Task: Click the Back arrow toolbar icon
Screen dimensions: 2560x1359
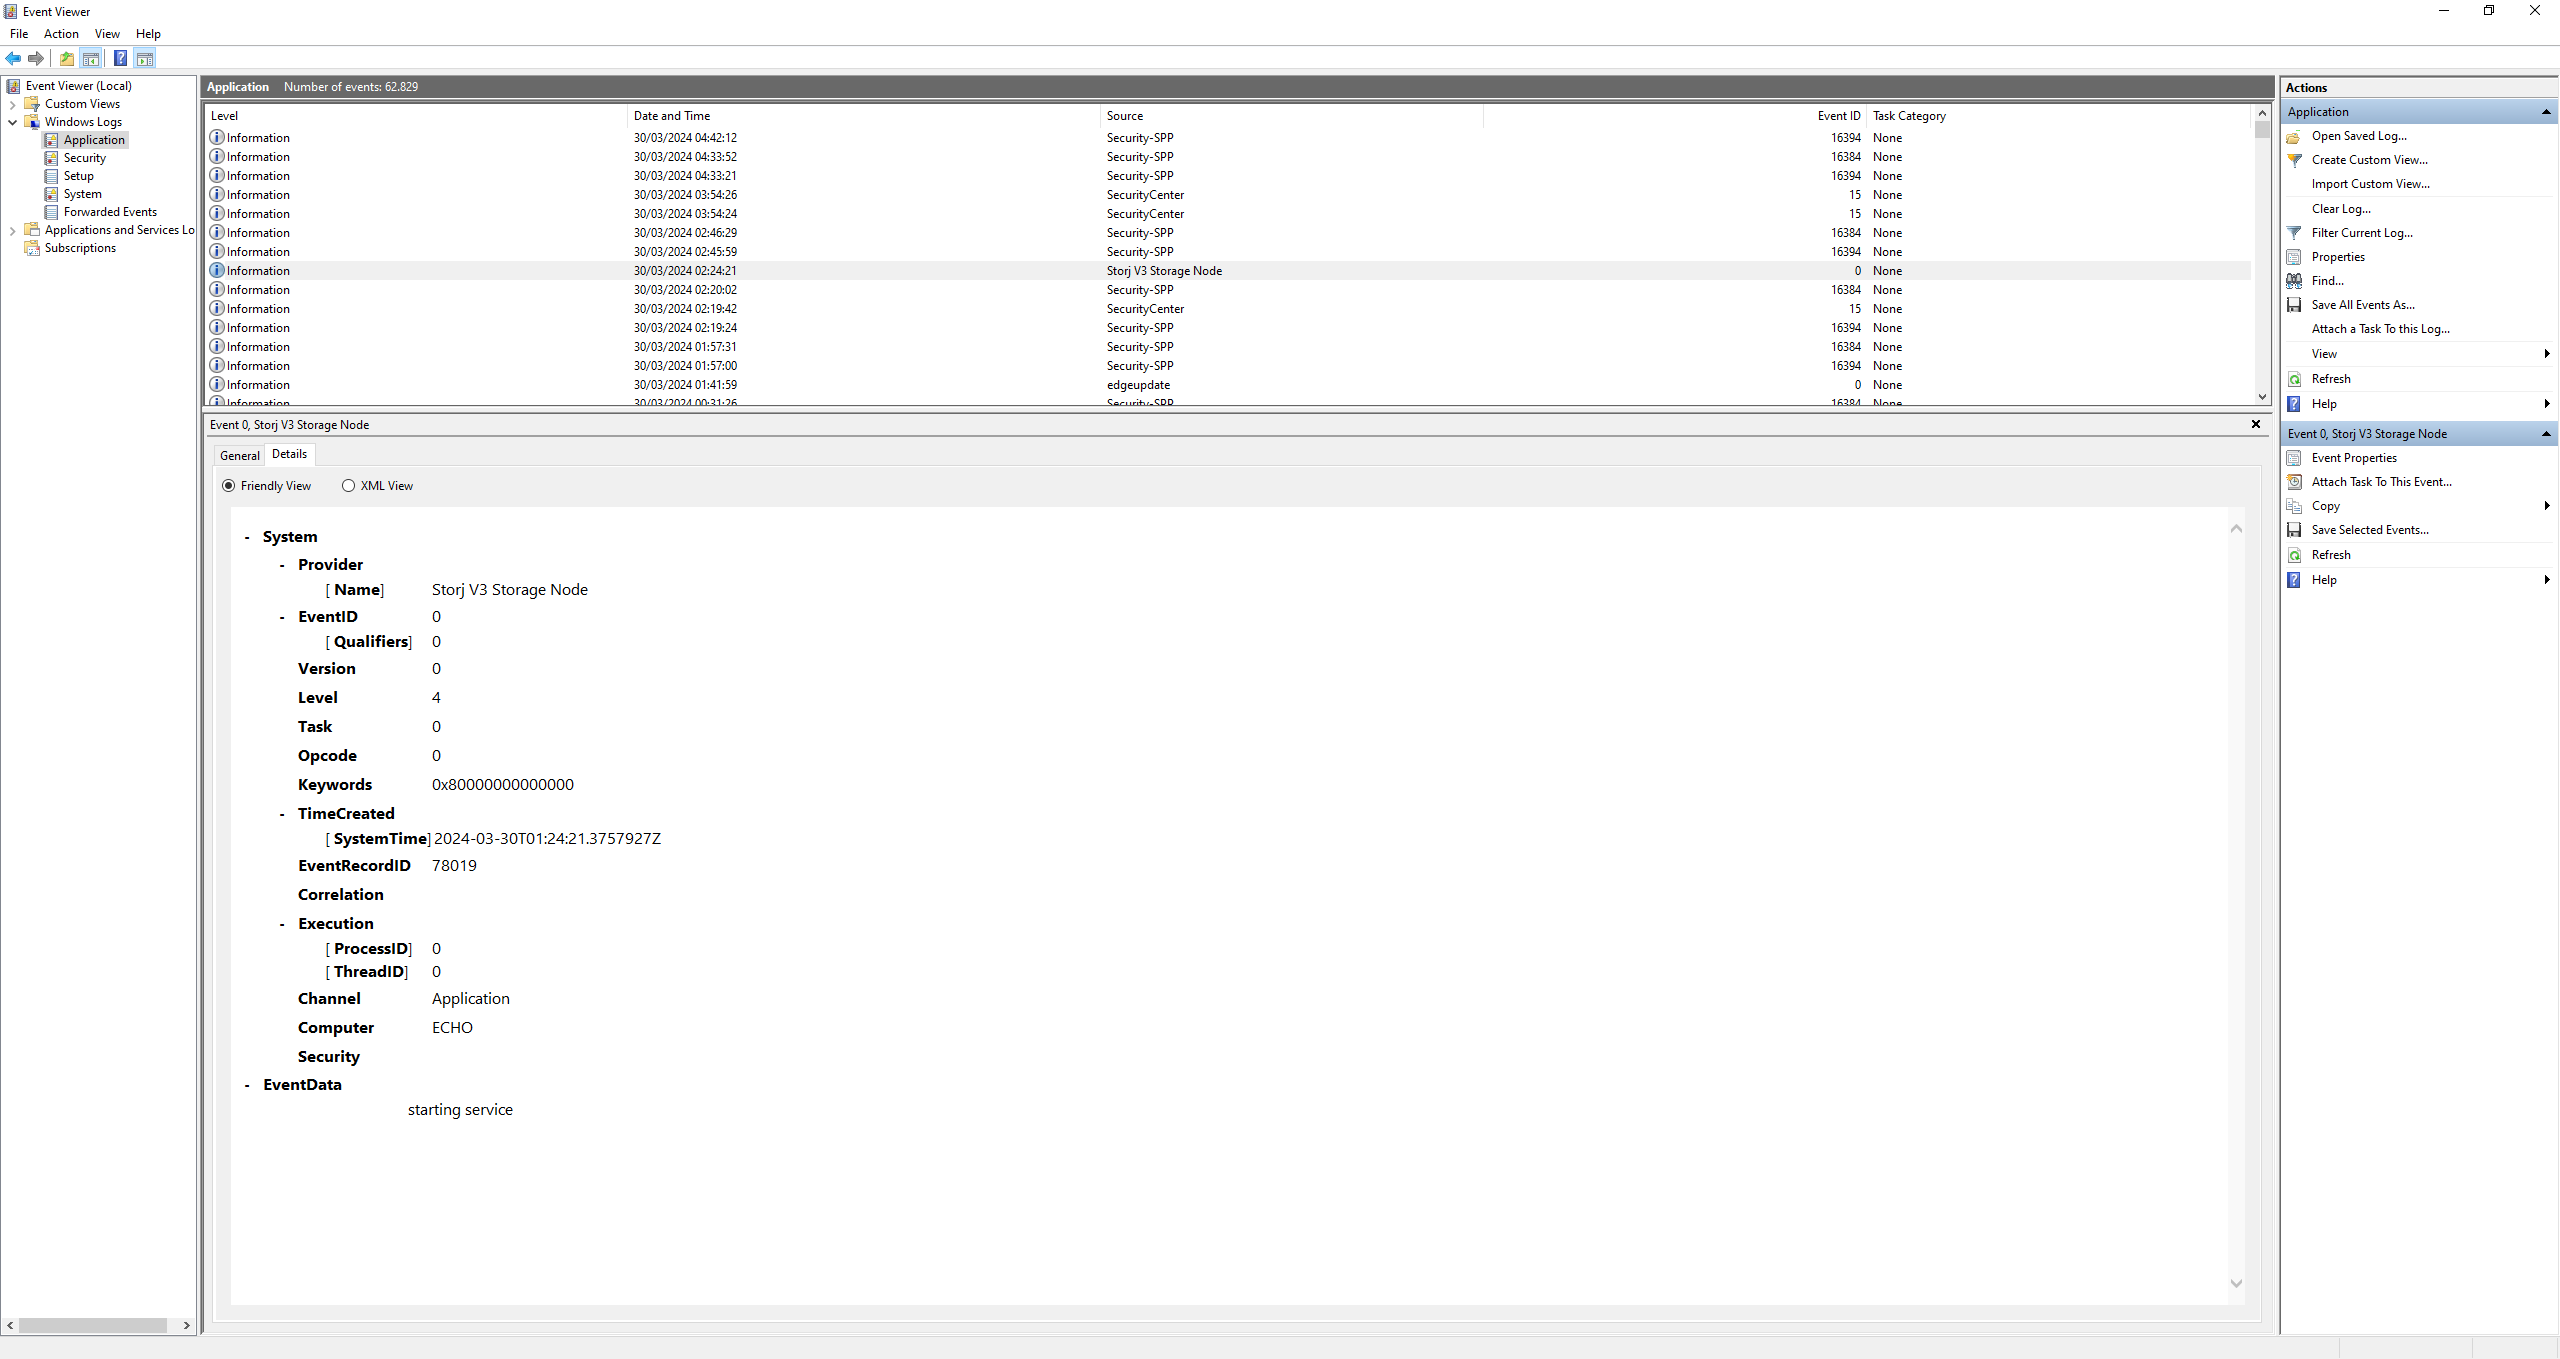Action: coord(13,58)
